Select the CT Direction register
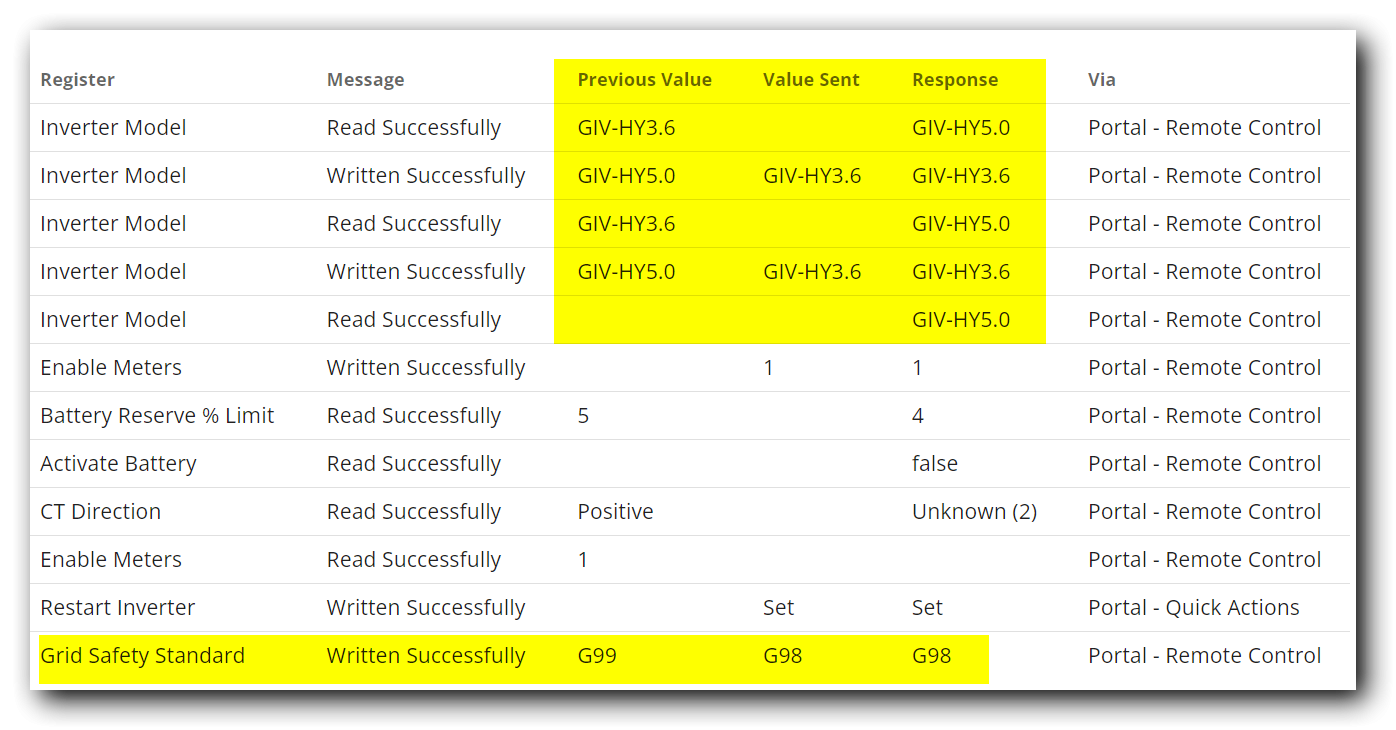The image size is (1396, 730). [100, 512]
